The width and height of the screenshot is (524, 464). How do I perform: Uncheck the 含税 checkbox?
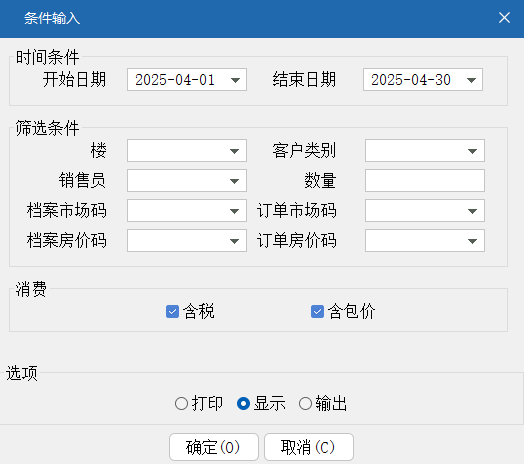point(172,312)
